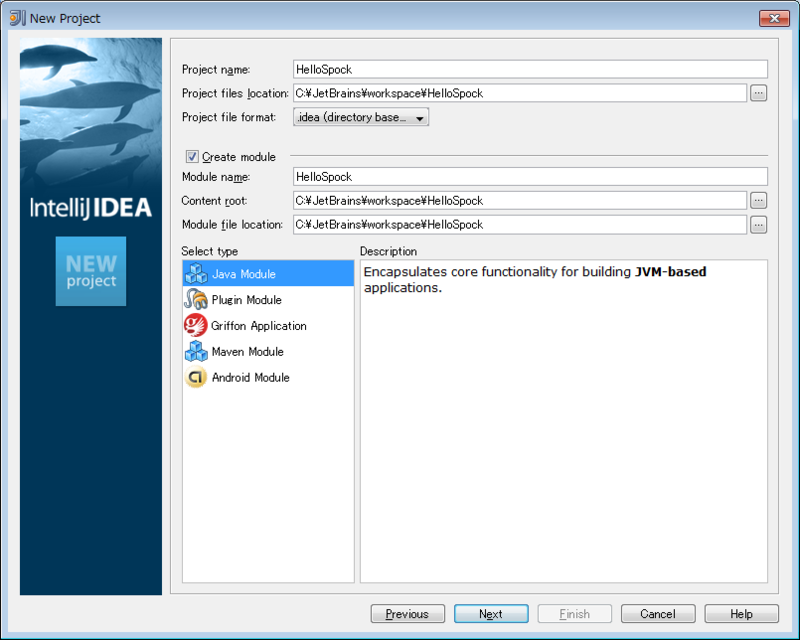800x640 pixels.
Task: Browse for Content root folder
Action: click(759, 201)
